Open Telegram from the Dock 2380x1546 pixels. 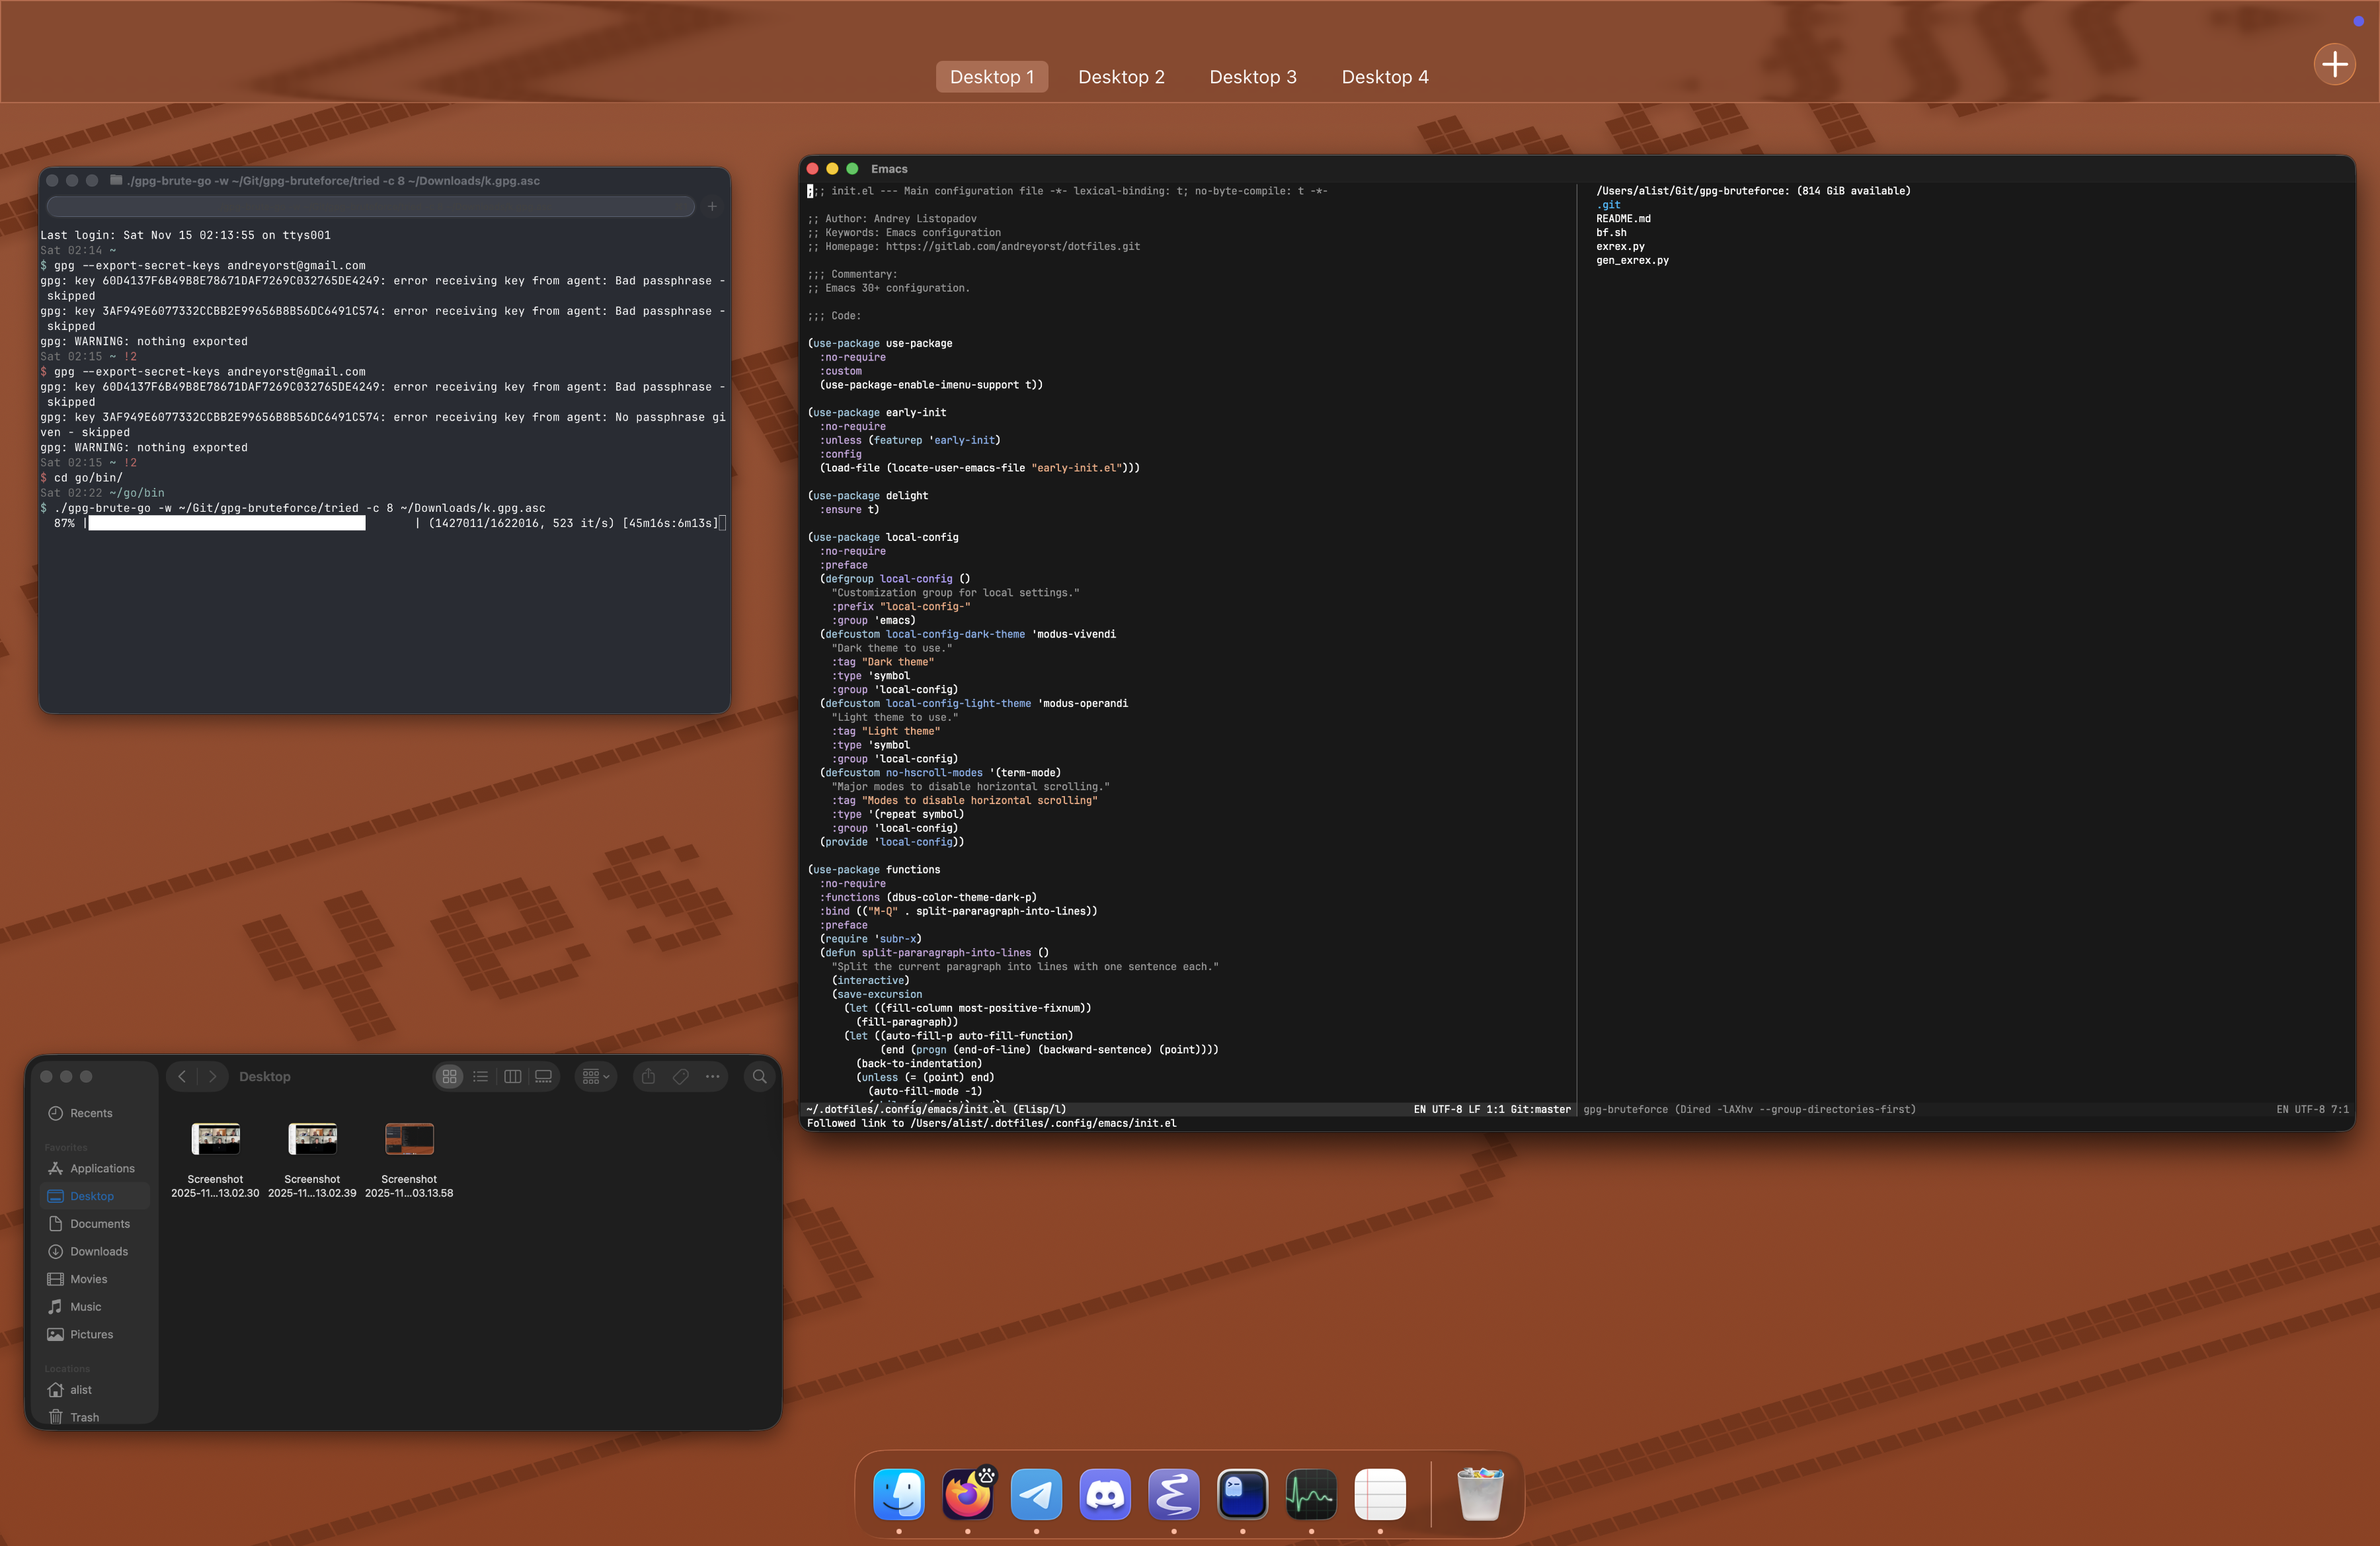(1036, 1495)
